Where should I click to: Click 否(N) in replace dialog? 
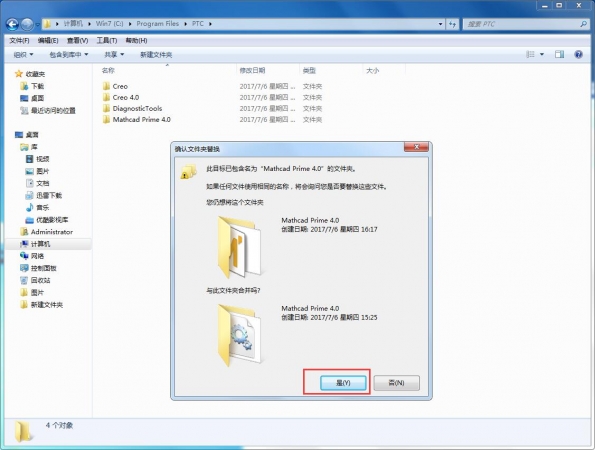(x=397, y=383)
